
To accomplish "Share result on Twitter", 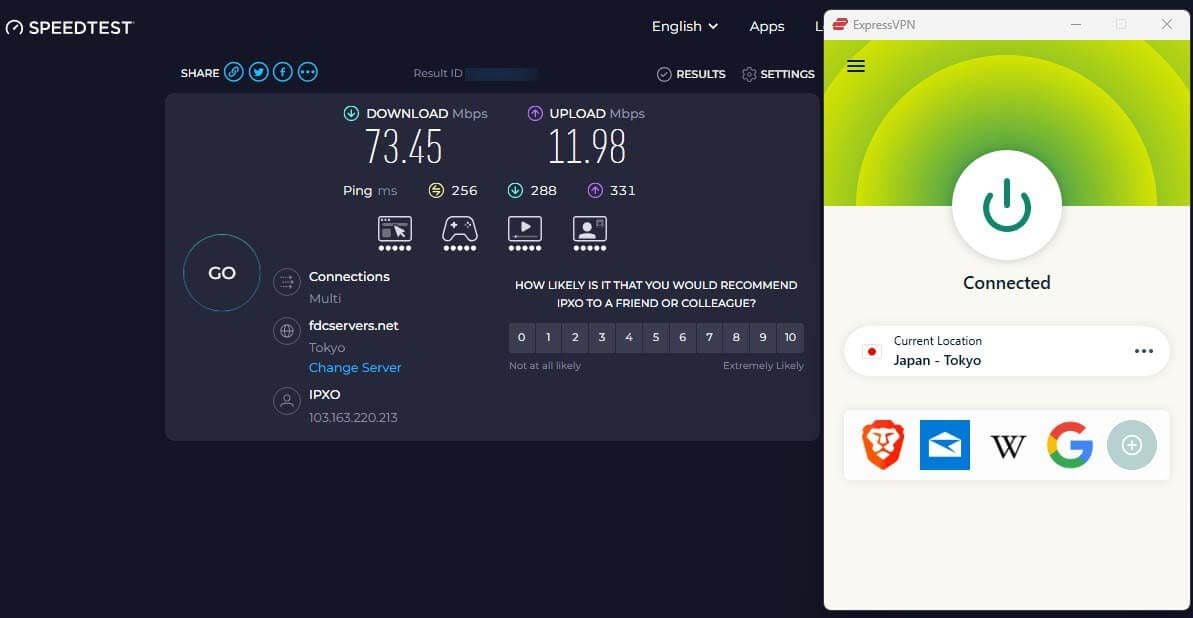I will pyautogui.click(x=259, y=72).
